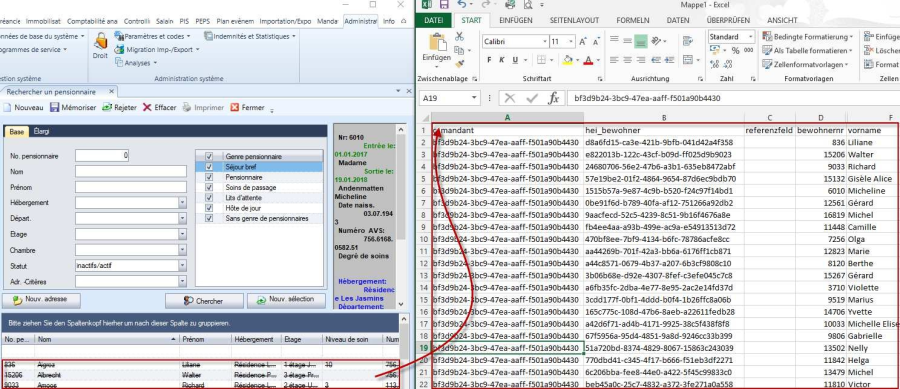The height and width of the screenshot is (389, 900).
Task: Undo last action in Excel
Action: click(462, 5)
